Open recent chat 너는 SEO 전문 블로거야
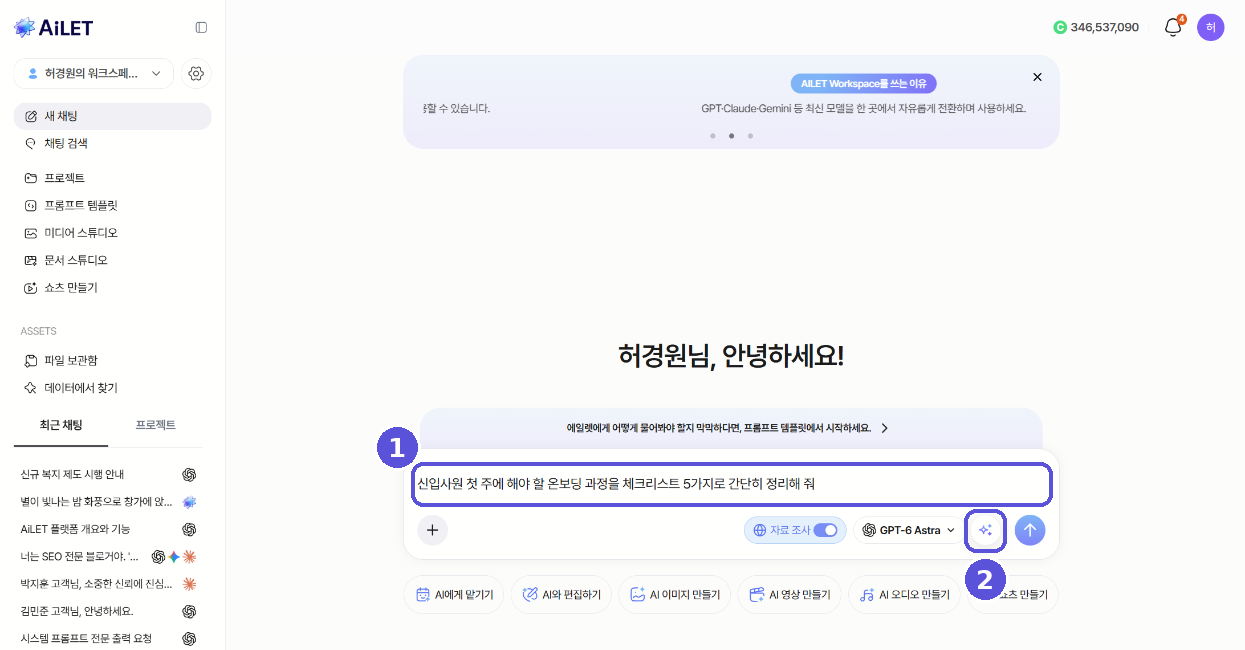The height and width of the screenshot is (650, 1245). pyautogui.click(x=108, y=556)
